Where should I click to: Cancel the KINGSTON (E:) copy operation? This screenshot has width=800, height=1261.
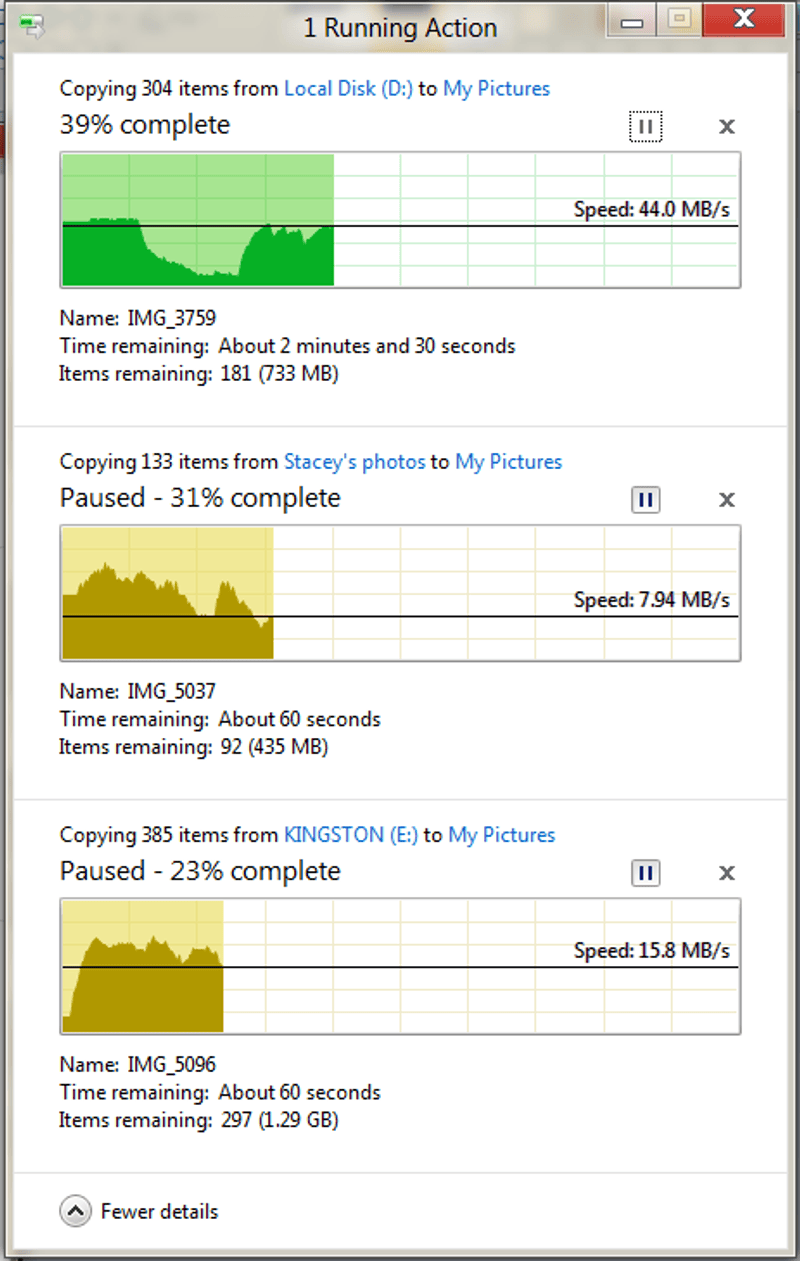[727, 872]
